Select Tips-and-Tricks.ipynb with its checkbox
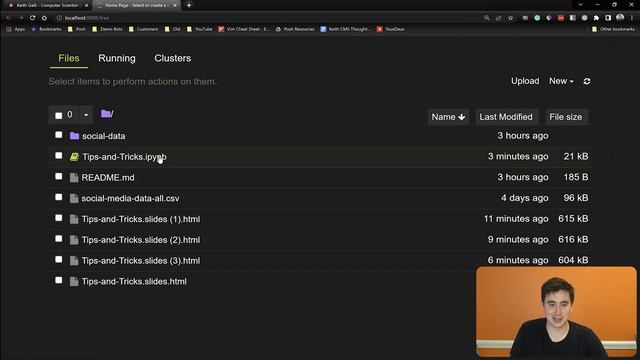This screenshot has width=640, height=360. coord(59,156)
